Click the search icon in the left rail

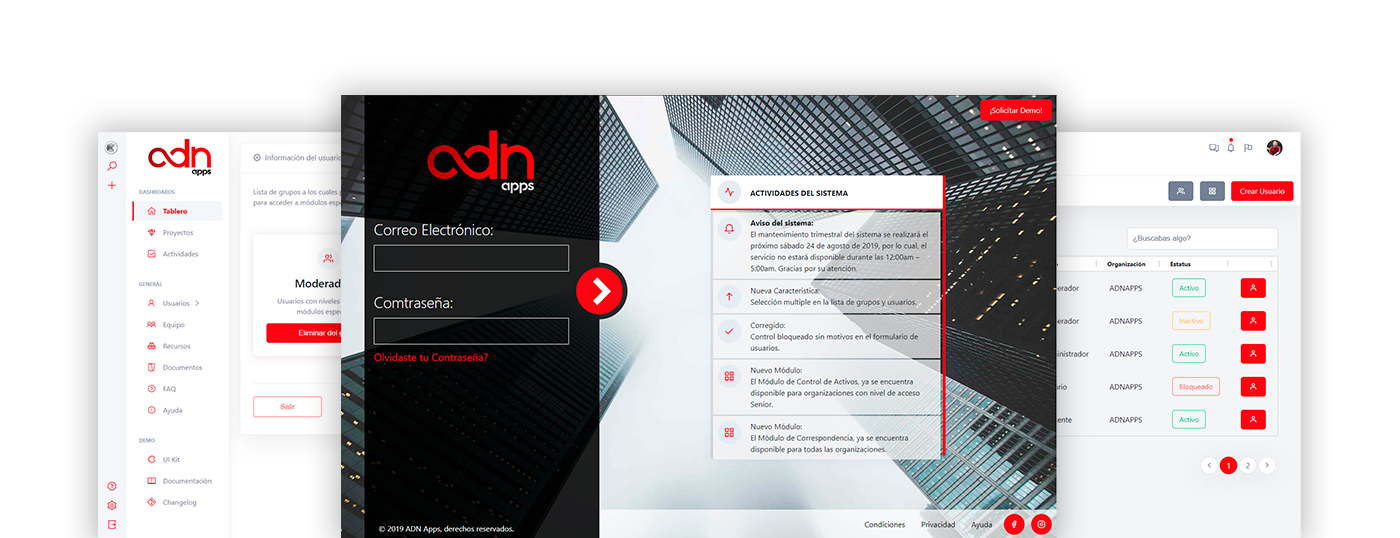pyautogui.click(x=112, y=166)
